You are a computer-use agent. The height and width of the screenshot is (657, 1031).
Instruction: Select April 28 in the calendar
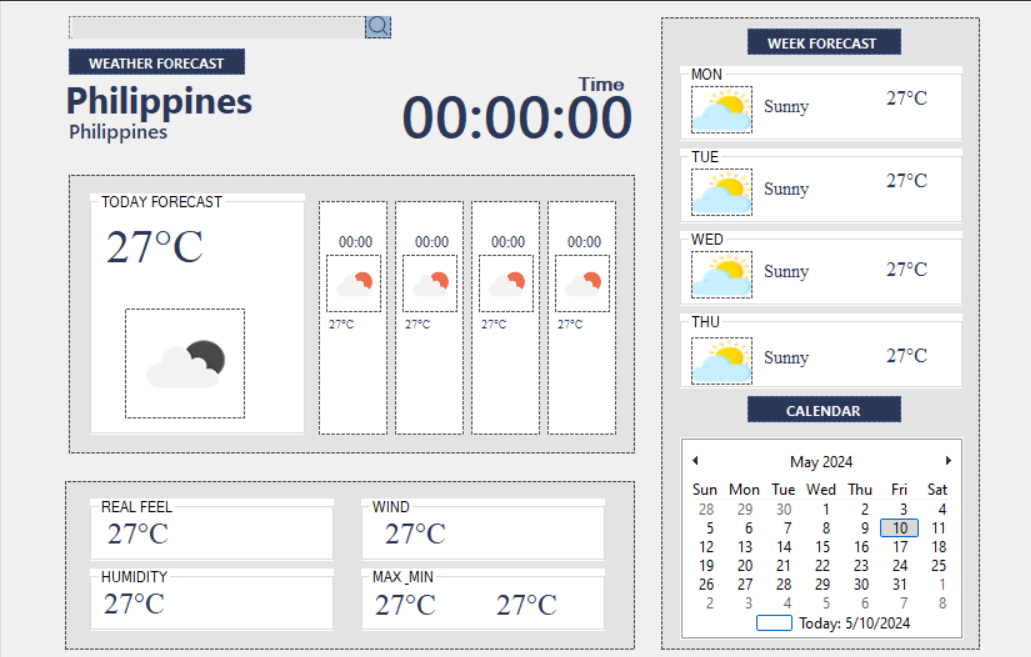pyautogui.click(x=706, y=509)
